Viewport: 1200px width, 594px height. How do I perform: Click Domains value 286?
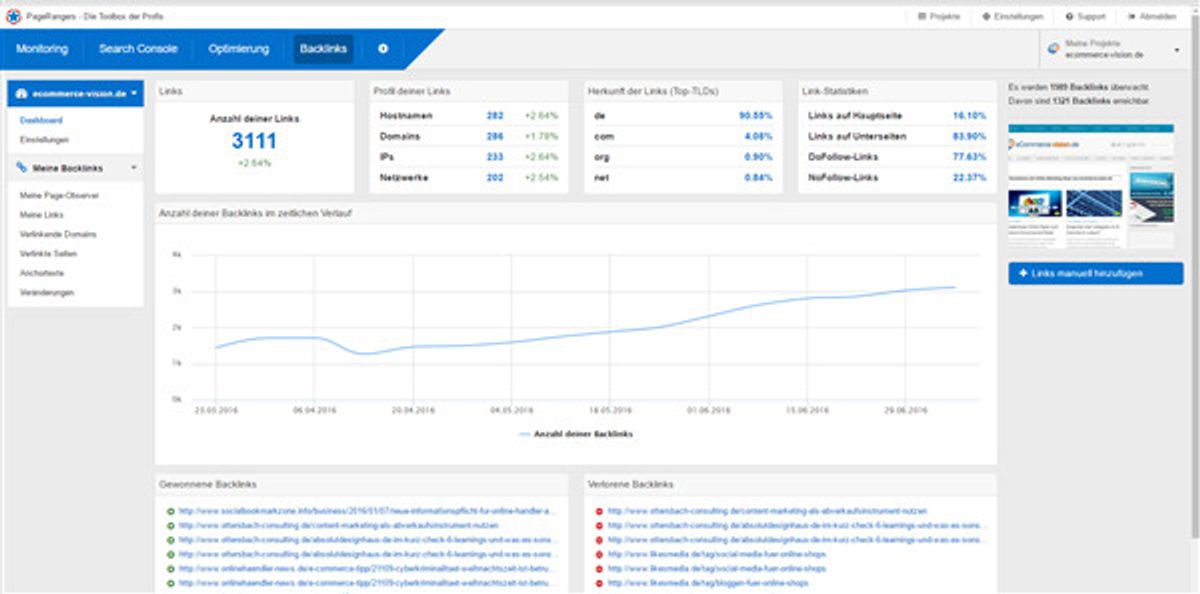pos(496,136)
